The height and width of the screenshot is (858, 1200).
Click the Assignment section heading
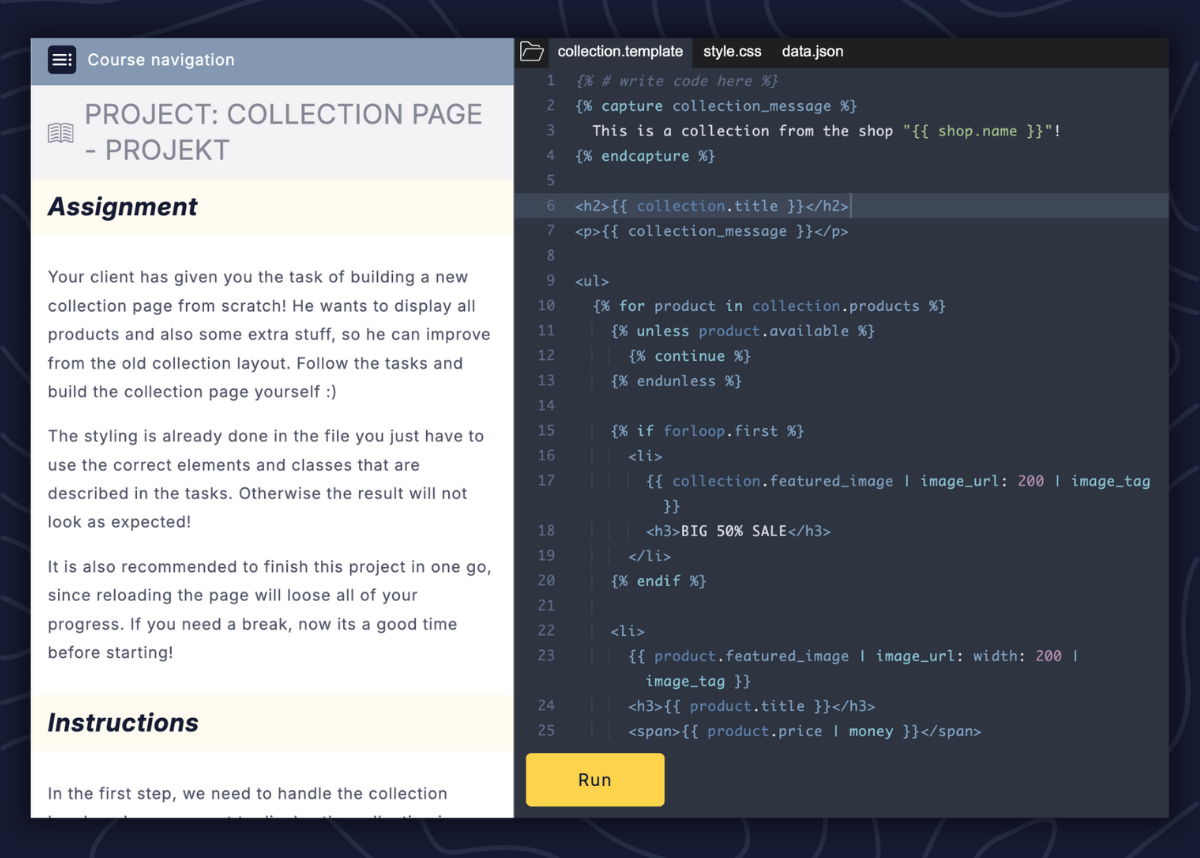123,207
